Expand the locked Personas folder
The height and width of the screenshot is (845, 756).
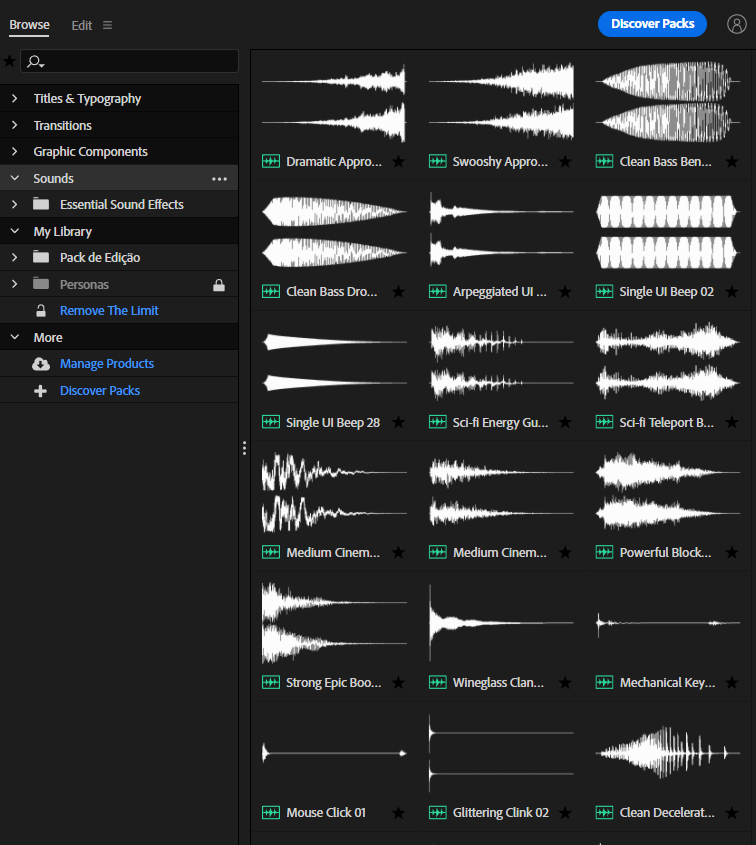pos(15,284)
